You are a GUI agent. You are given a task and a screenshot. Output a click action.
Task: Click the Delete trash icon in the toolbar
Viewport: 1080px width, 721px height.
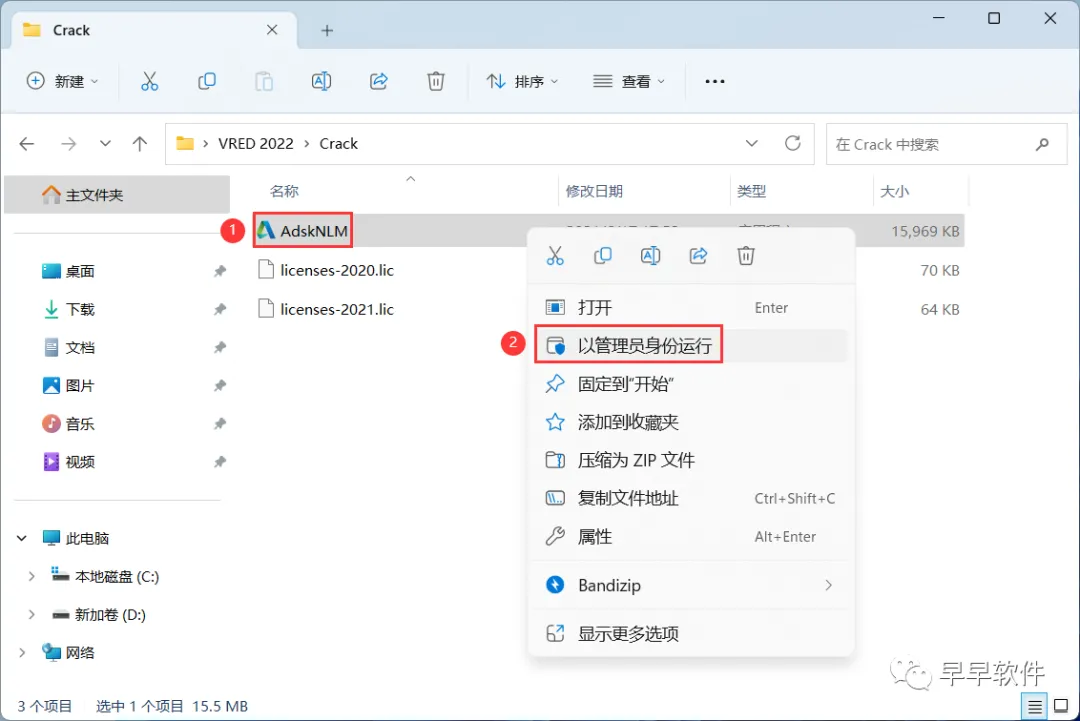click(x=435, y=81)
